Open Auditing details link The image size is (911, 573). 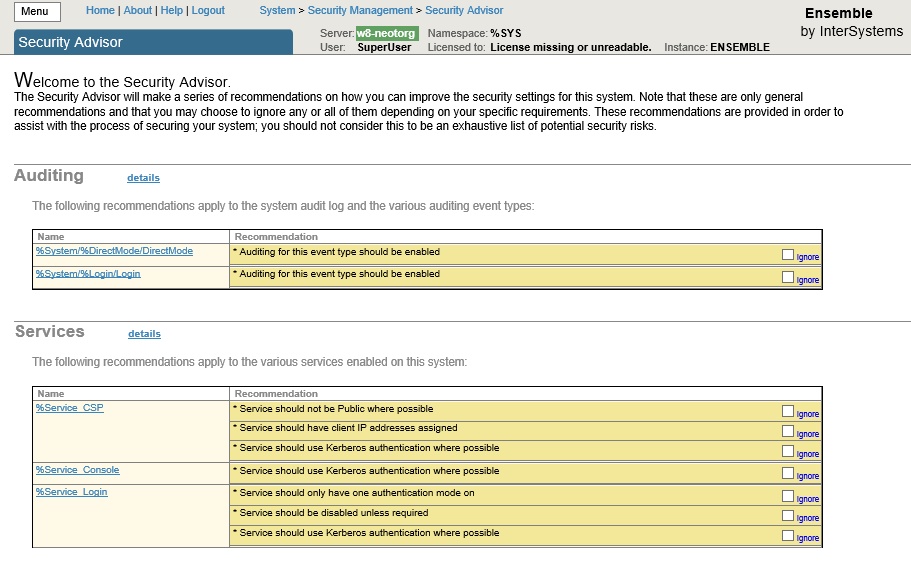click(x=144, y=178)
